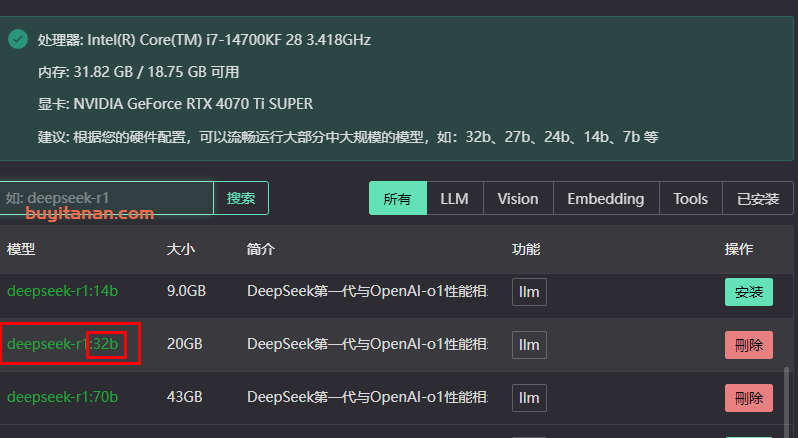This screenshot has height=438, width=798.
Task: Install the deepseek-r1:14b model
Action: (749, 292)
